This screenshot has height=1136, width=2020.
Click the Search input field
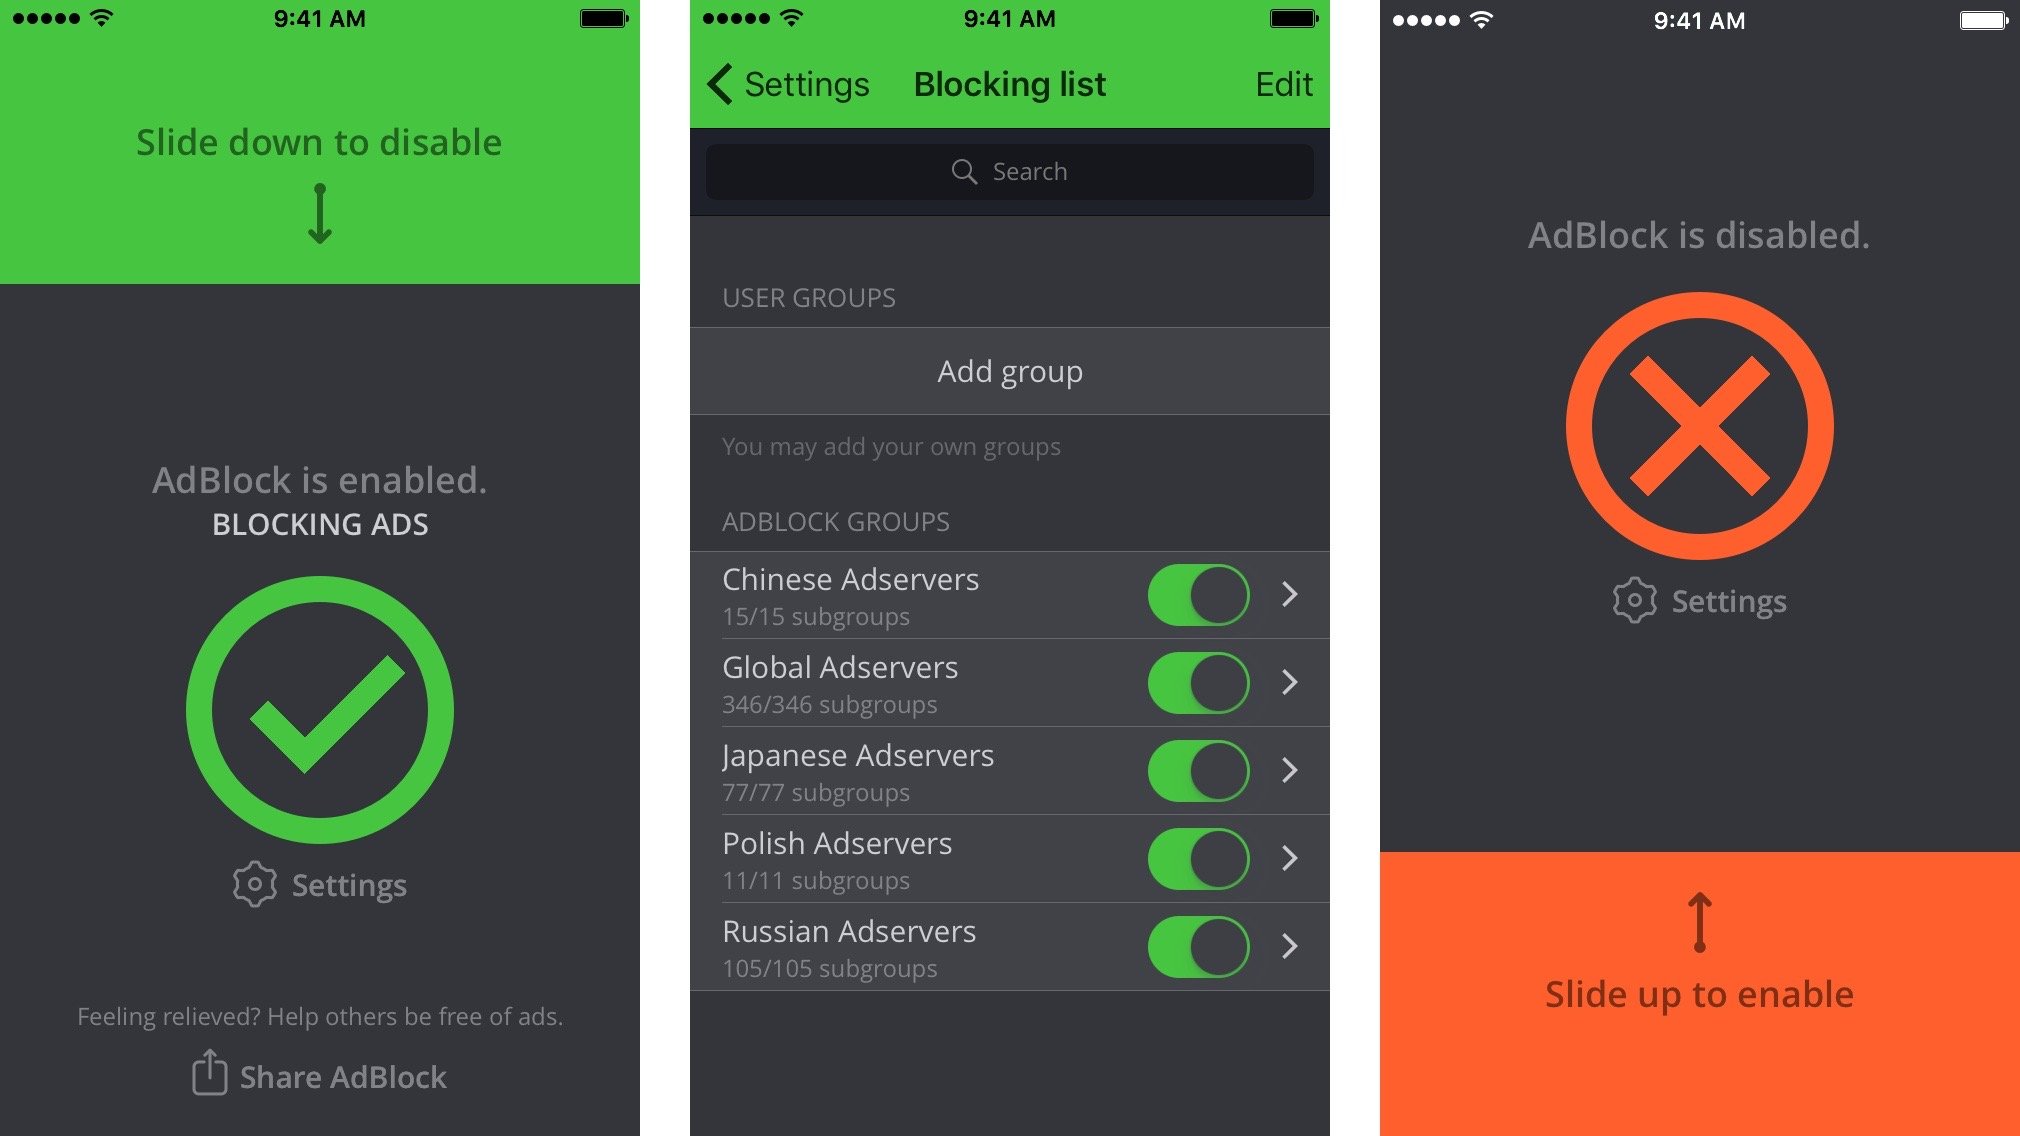click(1009, 169)
